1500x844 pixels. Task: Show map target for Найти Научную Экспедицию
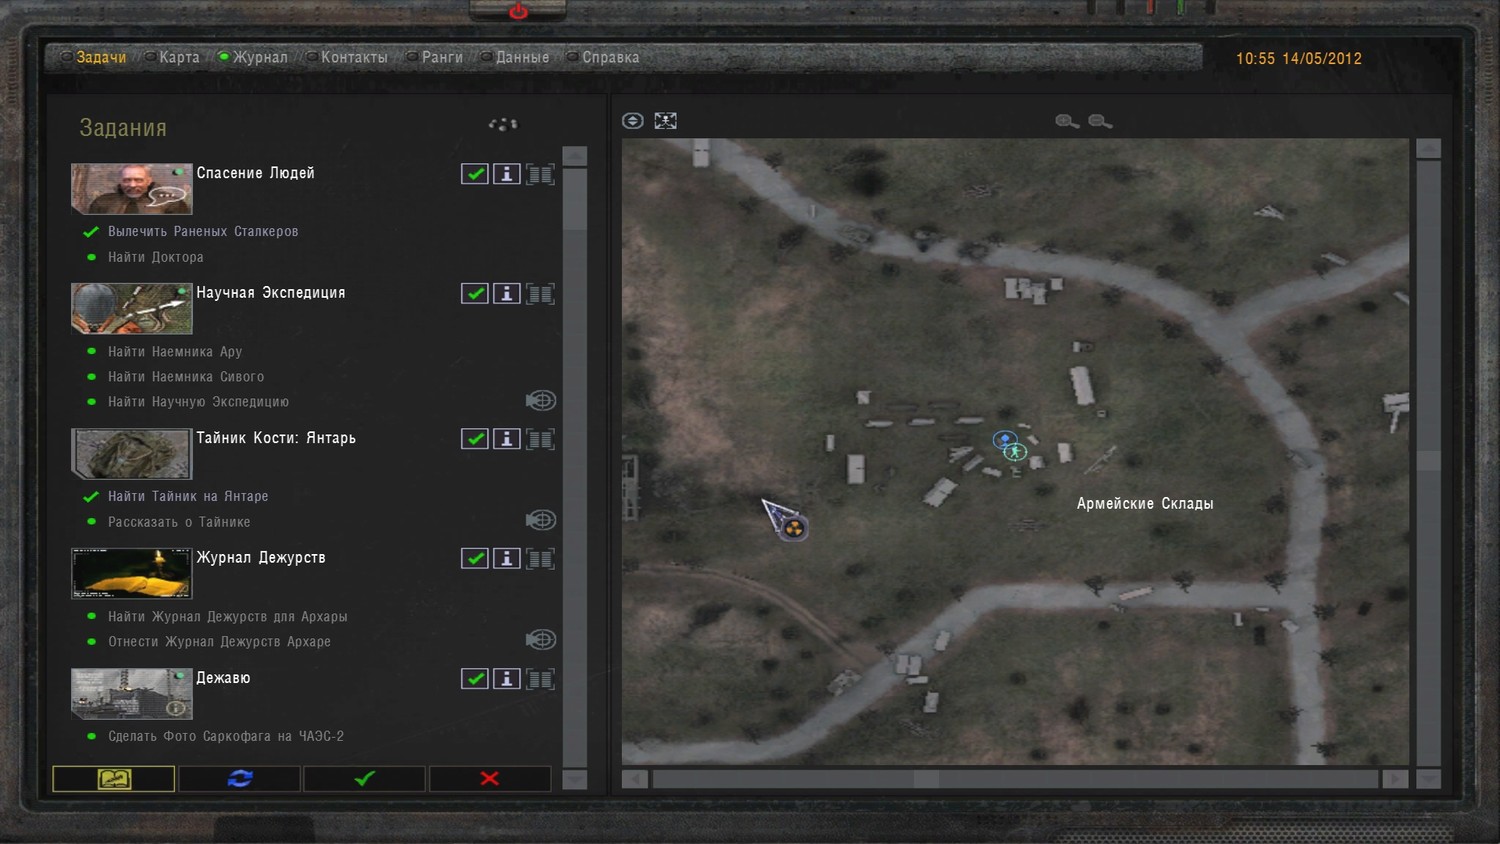tap(540, 401)
